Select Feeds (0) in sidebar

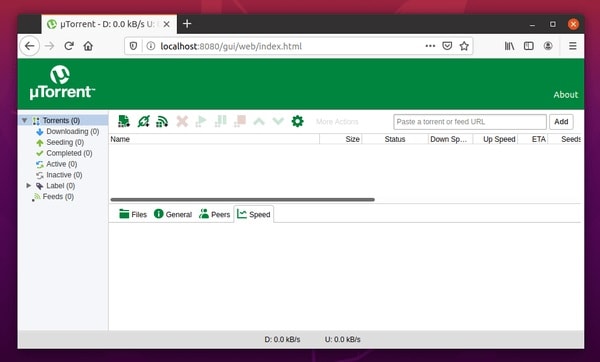click(58, 197)
